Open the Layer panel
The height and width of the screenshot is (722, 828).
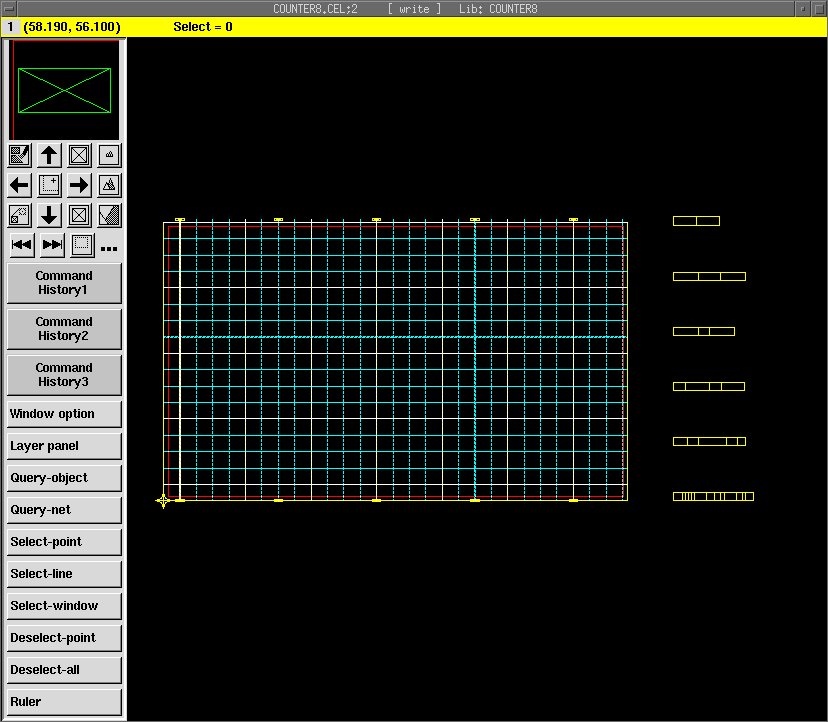64,446
